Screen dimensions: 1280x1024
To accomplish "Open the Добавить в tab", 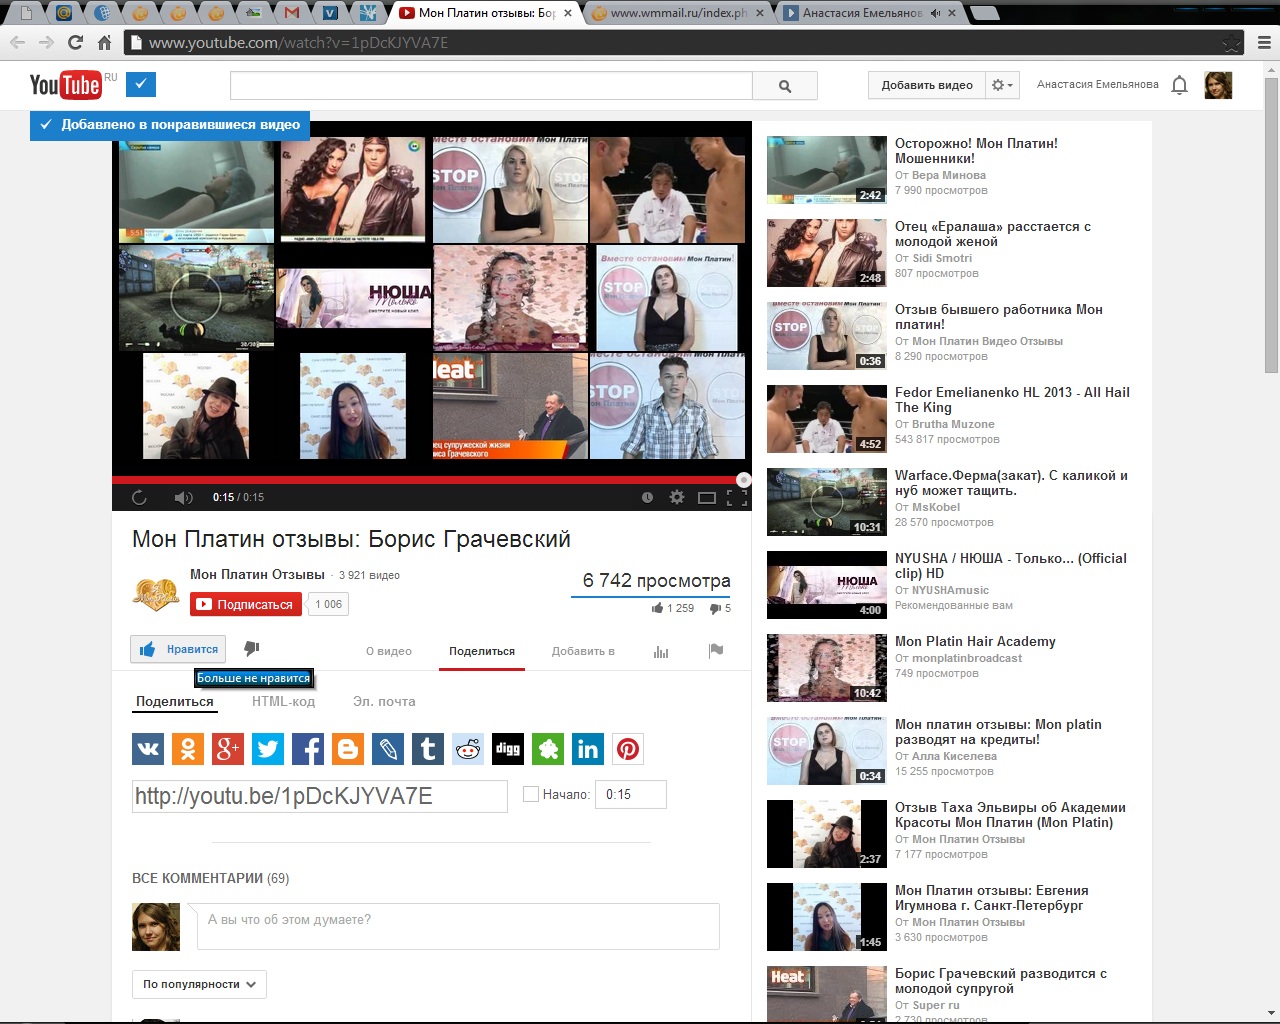I will tap(583, 651).
